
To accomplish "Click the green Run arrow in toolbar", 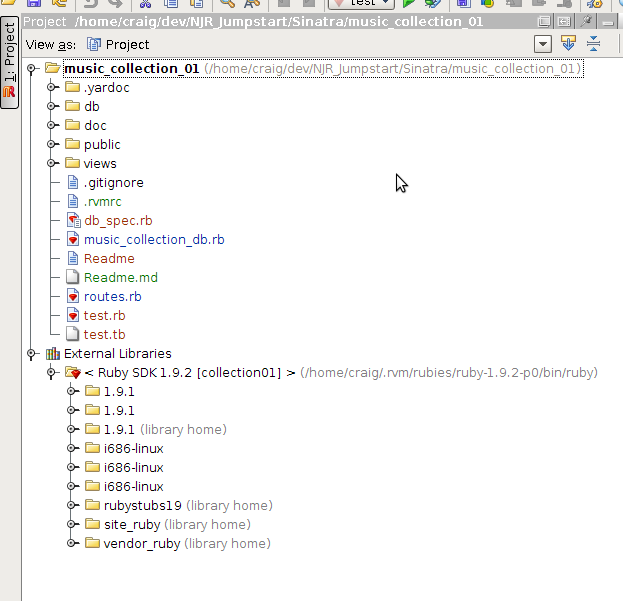I will point(408,4).
